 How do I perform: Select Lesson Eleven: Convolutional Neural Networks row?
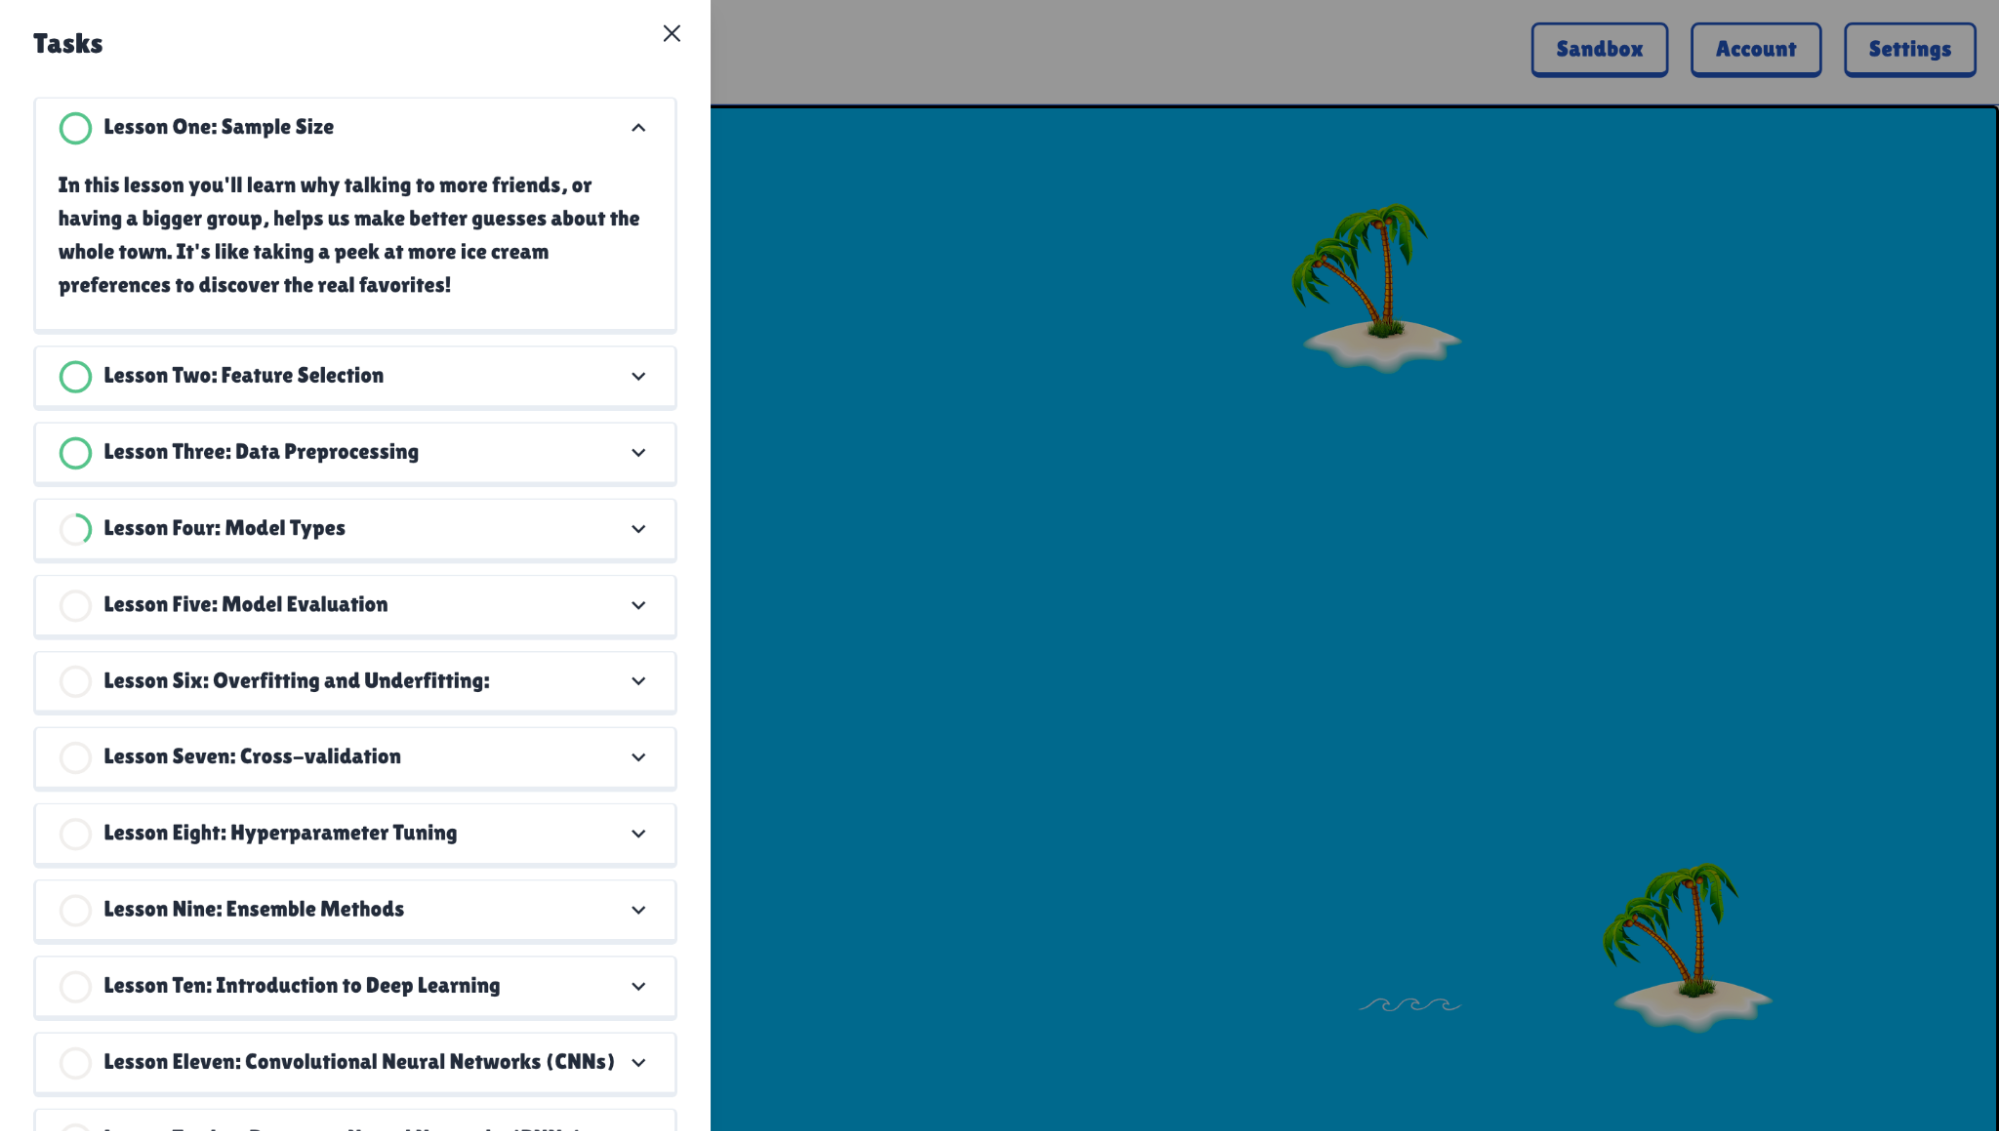pyautogui.click(x=358, y=1062)
